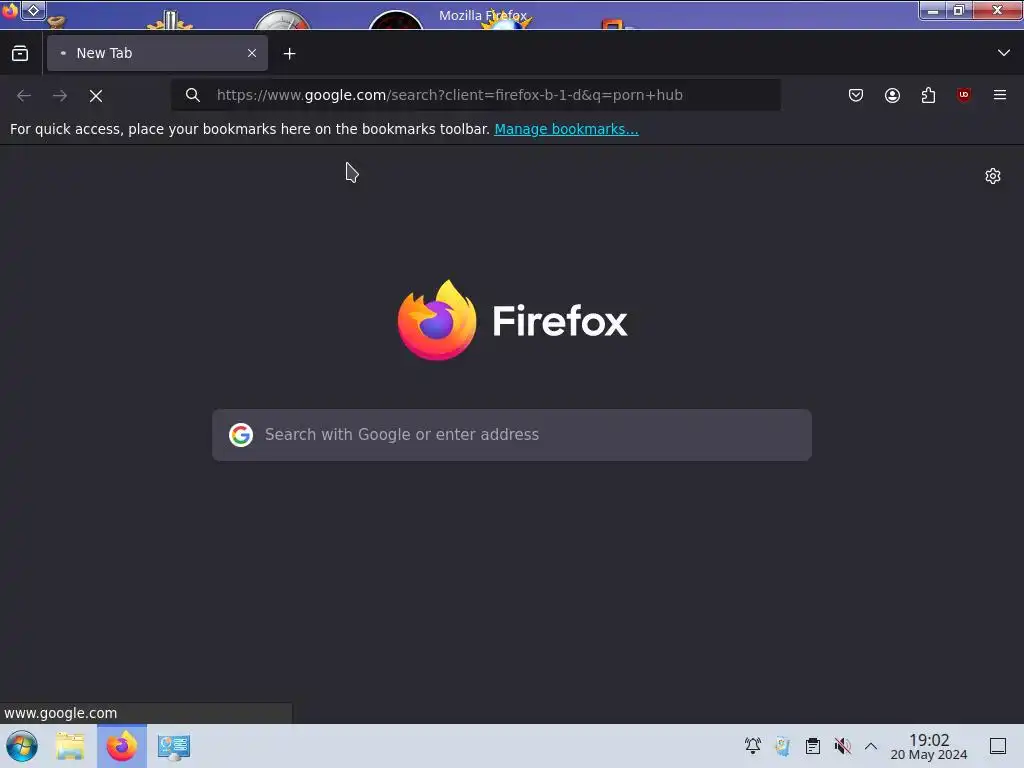Go back one page with the back arrow

[24, 95]
